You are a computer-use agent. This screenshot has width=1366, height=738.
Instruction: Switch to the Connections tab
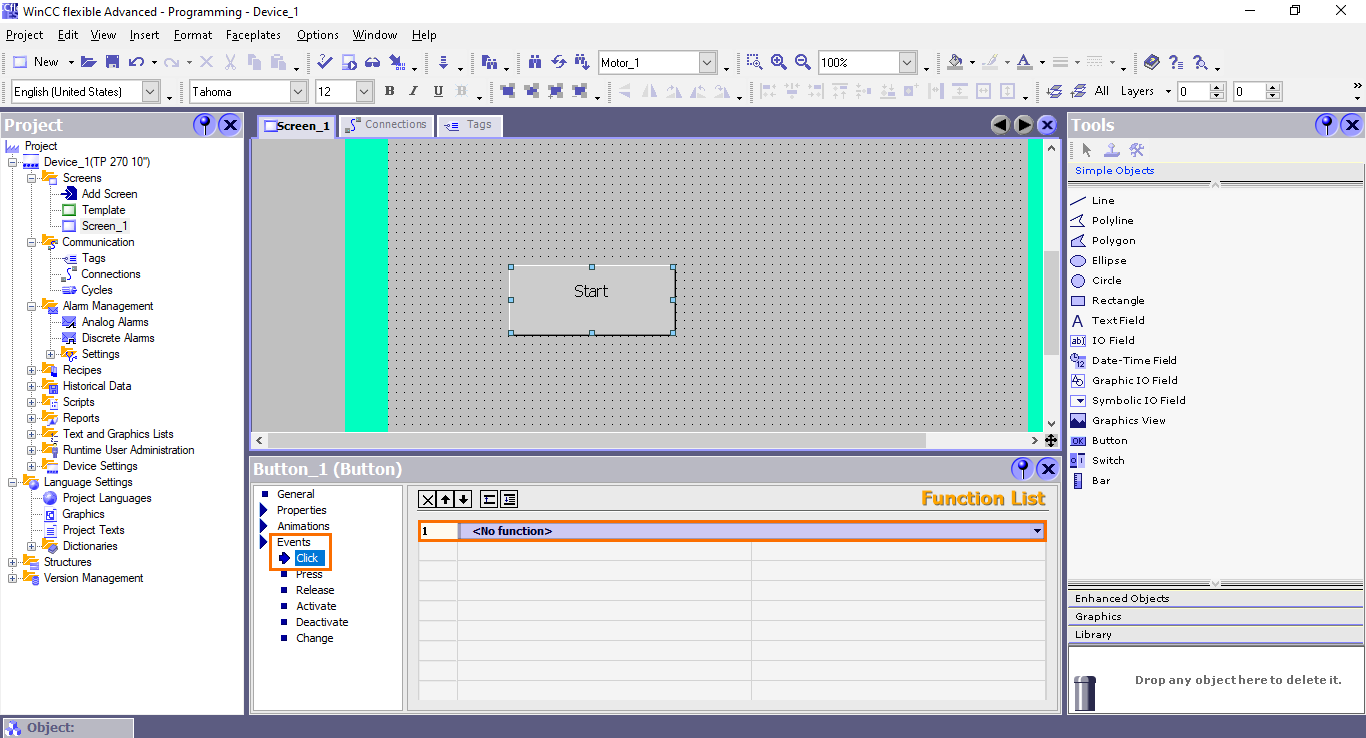[386, 125]
